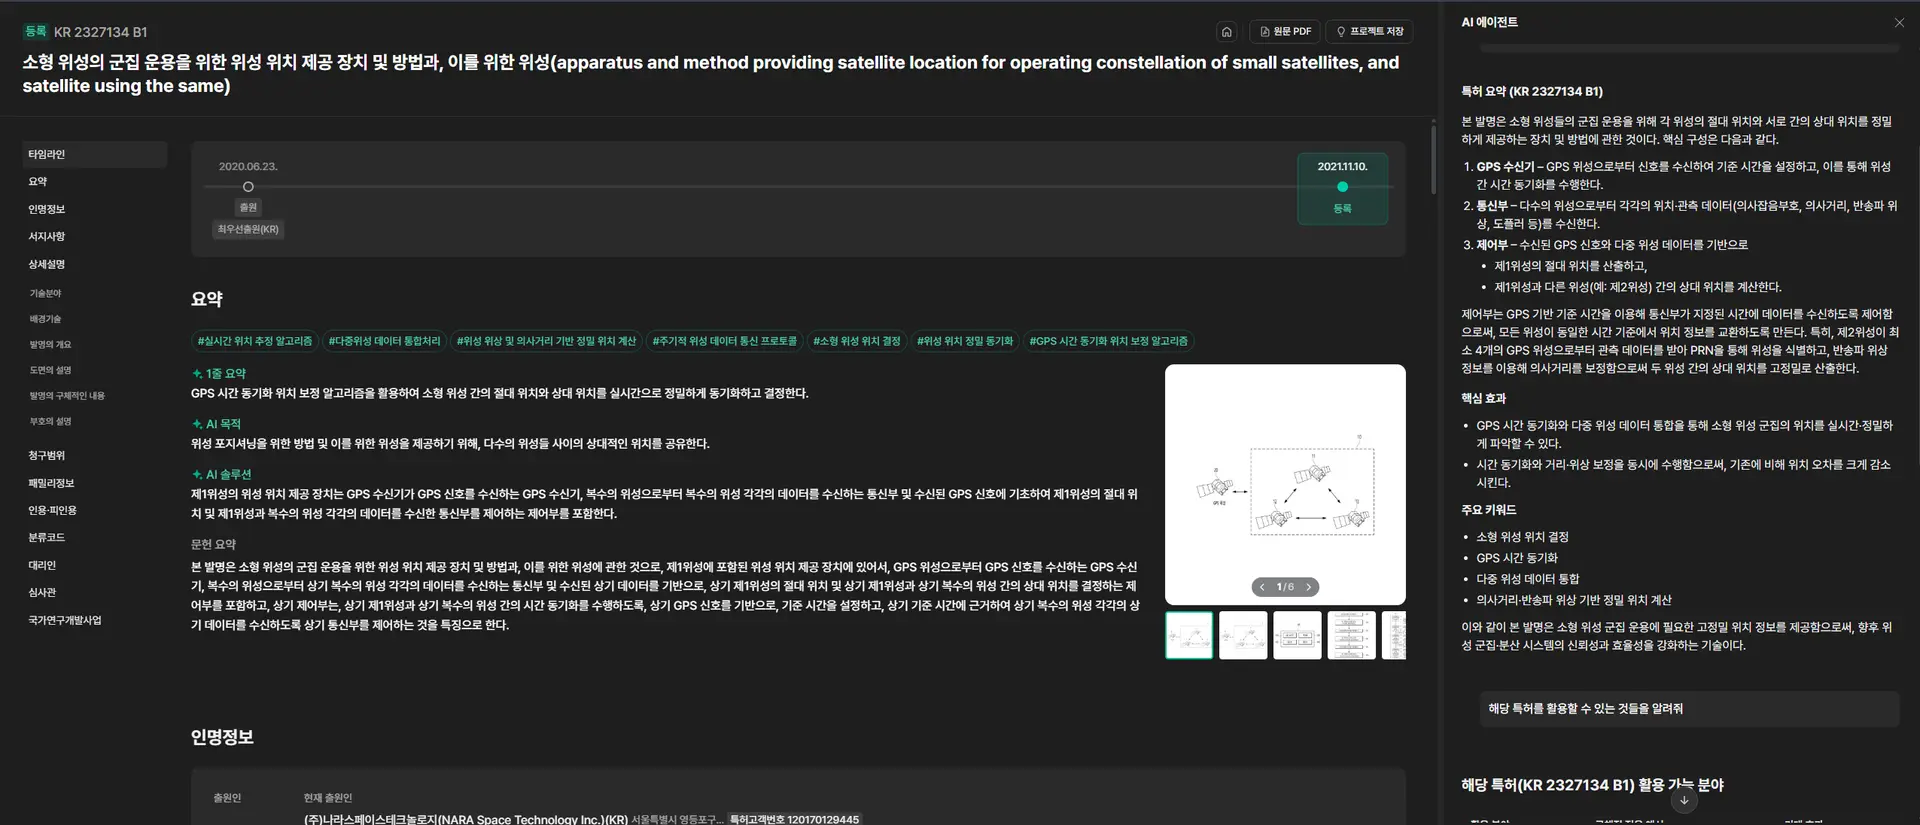Select tag #실시간 위치 추정 알고리즘
Viewport: 1920px width, 825px height.
pyautogui.click(x=255, y=341)
